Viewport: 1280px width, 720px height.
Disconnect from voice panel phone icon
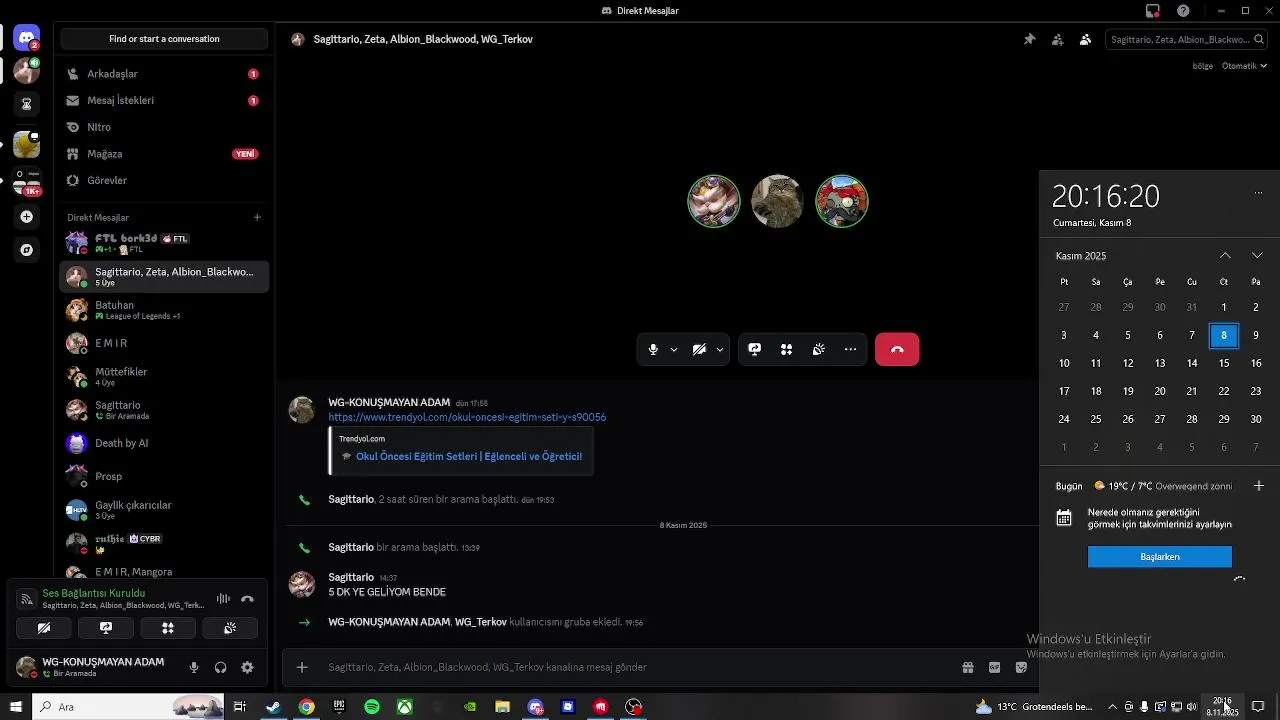tap(248, 599)
